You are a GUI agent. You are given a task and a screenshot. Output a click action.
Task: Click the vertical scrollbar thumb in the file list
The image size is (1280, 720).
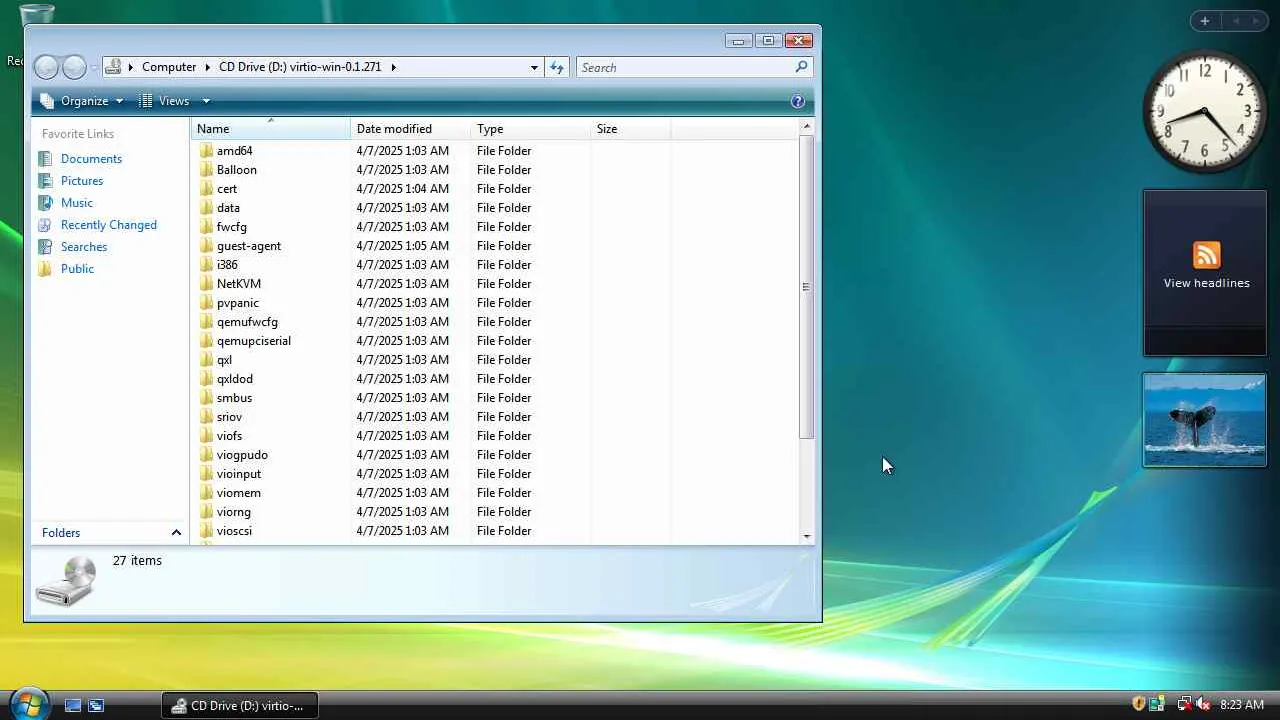click(x=806, y=287)
